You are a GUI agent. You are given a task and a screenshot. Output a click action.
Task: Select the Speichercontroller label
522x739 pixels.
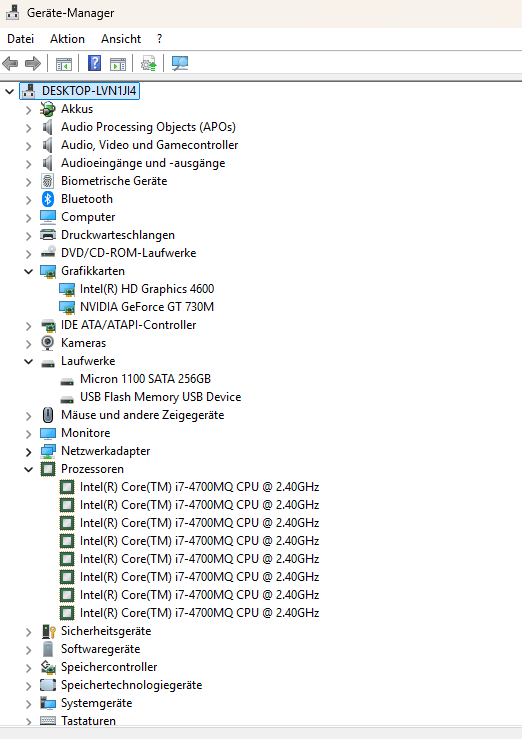(109, 667)
